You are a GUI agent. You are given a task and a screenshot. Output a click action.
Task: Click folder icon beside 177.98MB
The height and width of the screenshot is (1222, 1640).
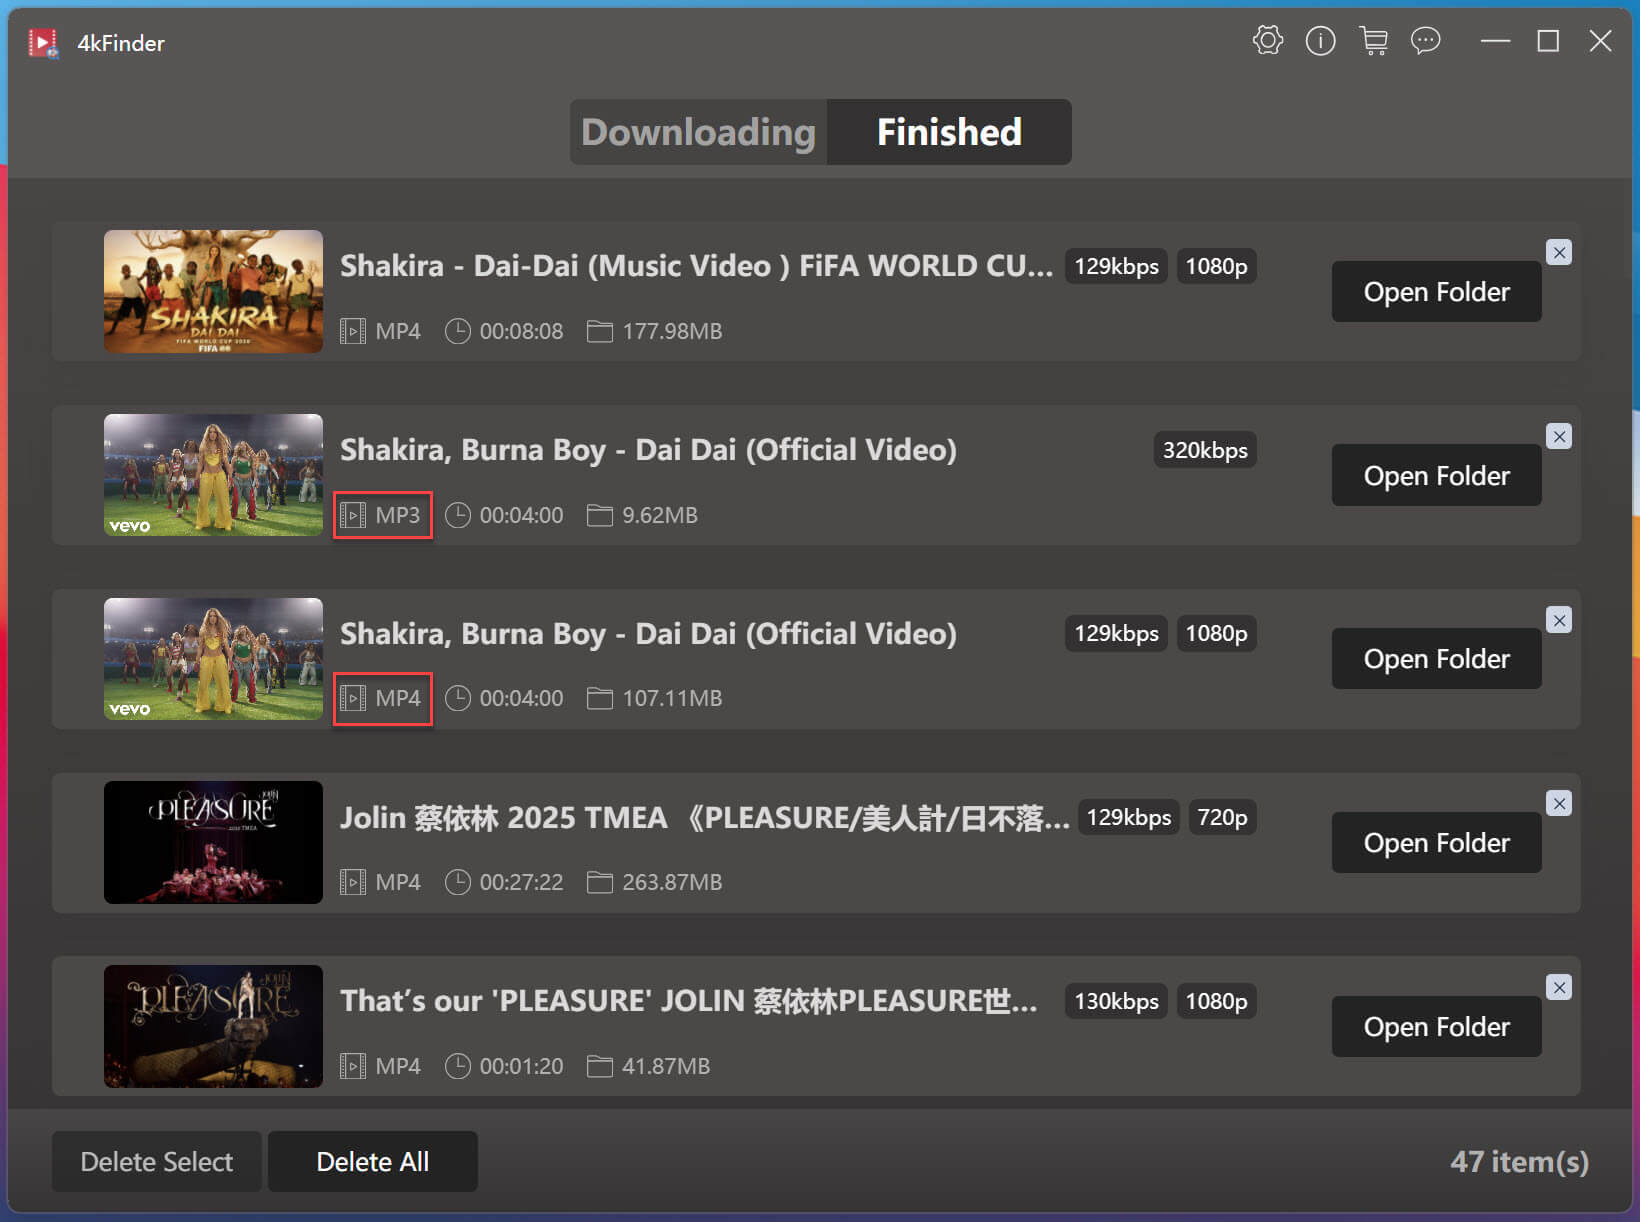(599, 331)
